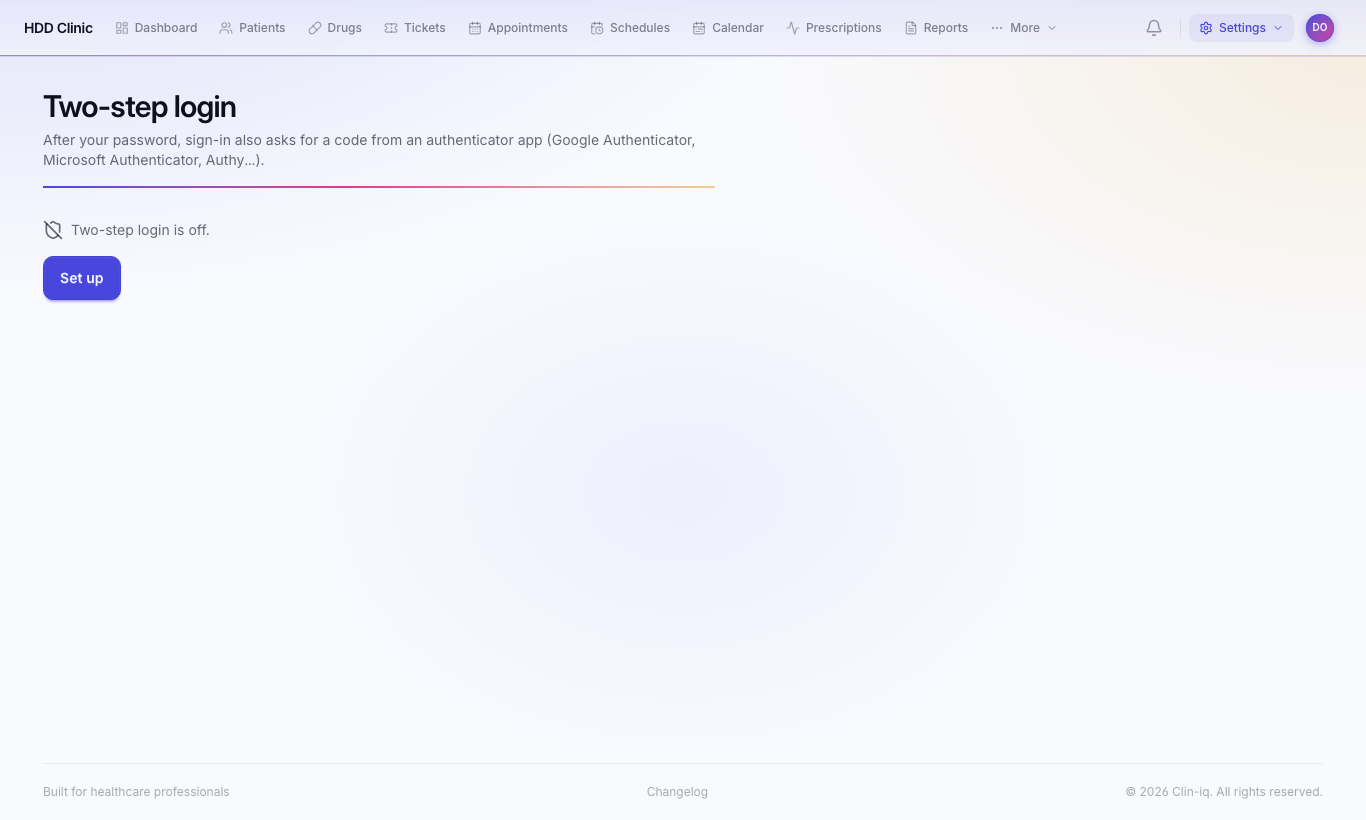Click the Set up button
The height and width of the screenshot is (820, 1366).
(x=82, y=278)
